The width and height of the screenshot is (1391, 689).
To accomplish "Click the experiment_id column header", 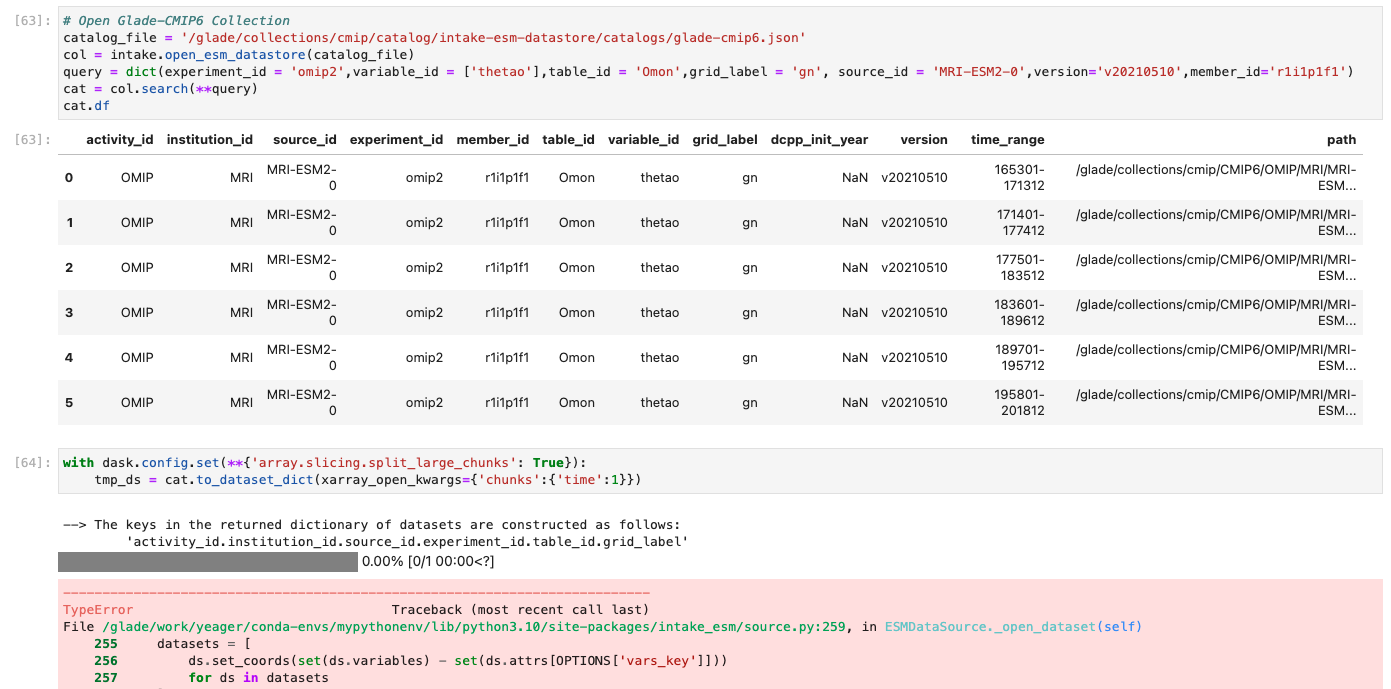I will tap(396, 140).
